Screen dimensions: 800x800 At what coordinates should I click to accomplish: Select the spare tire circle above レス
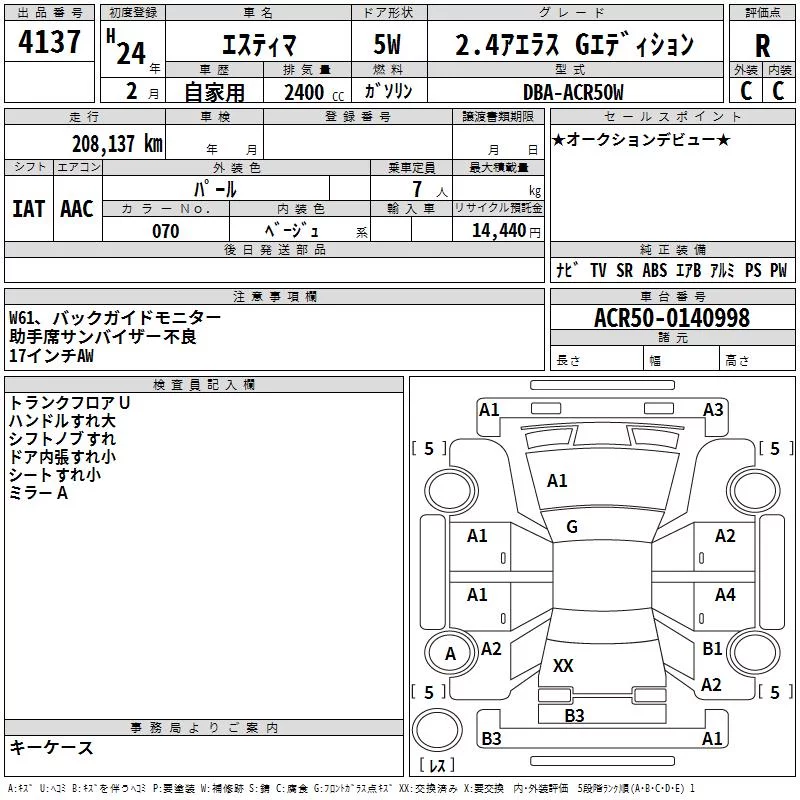(x=437, y=729)
